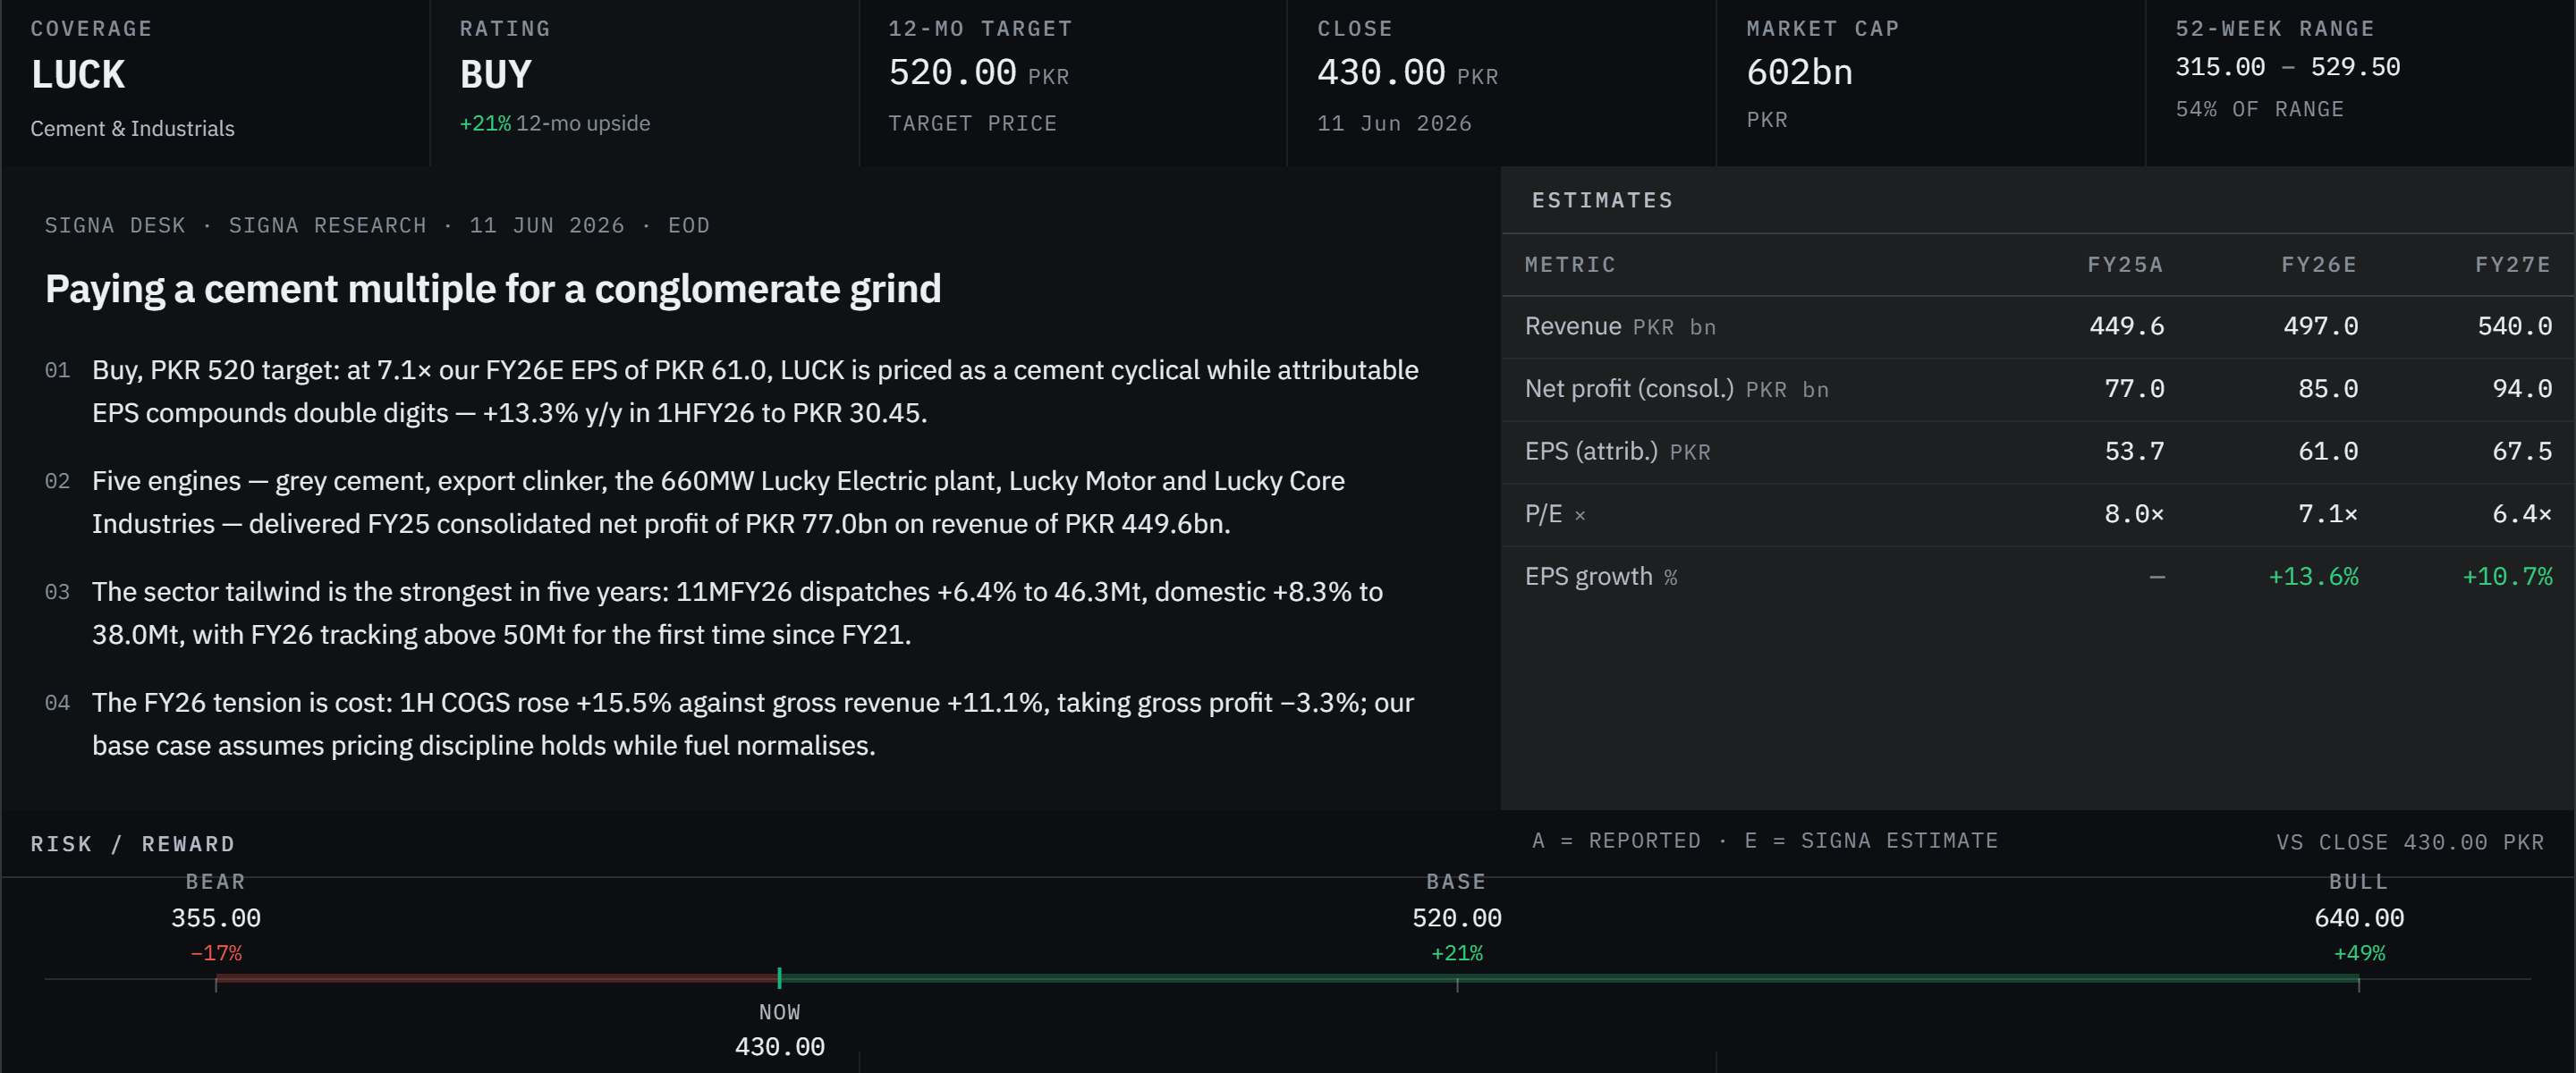The height and width of the screenshot is (1073, 2576).
Task: Click P/E FY26E value 7.1×
Action: pyautogui.click(x=2328, y=514)
